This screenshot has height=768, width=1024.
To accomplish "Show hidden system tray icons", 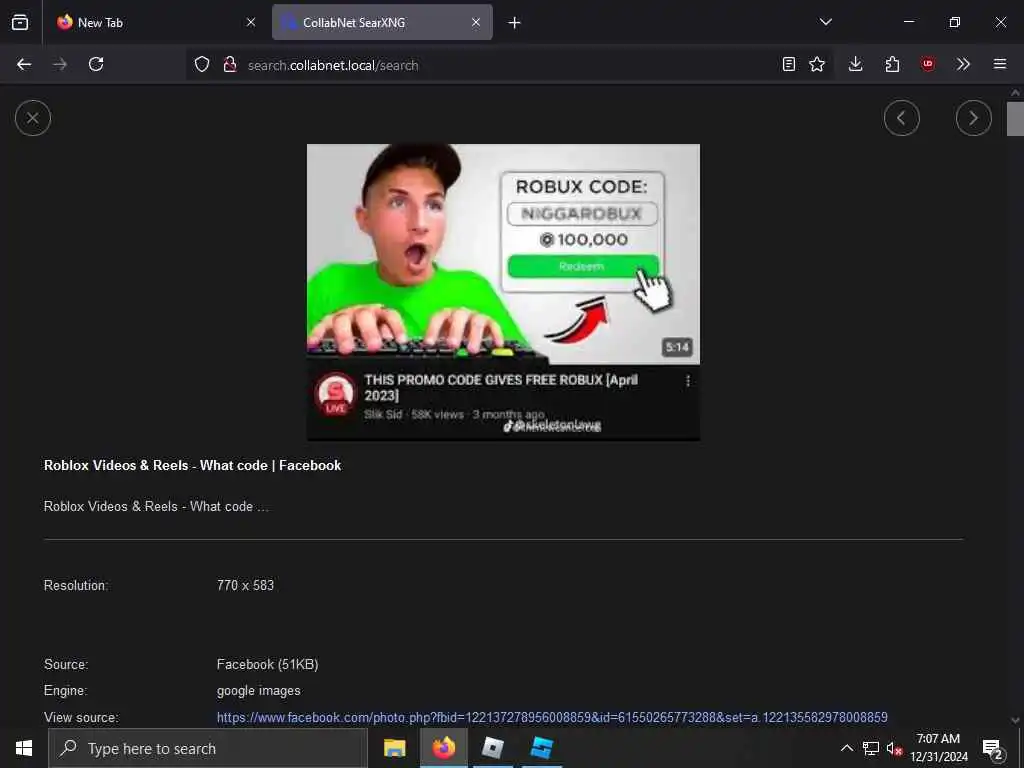I will pos(846,748).
